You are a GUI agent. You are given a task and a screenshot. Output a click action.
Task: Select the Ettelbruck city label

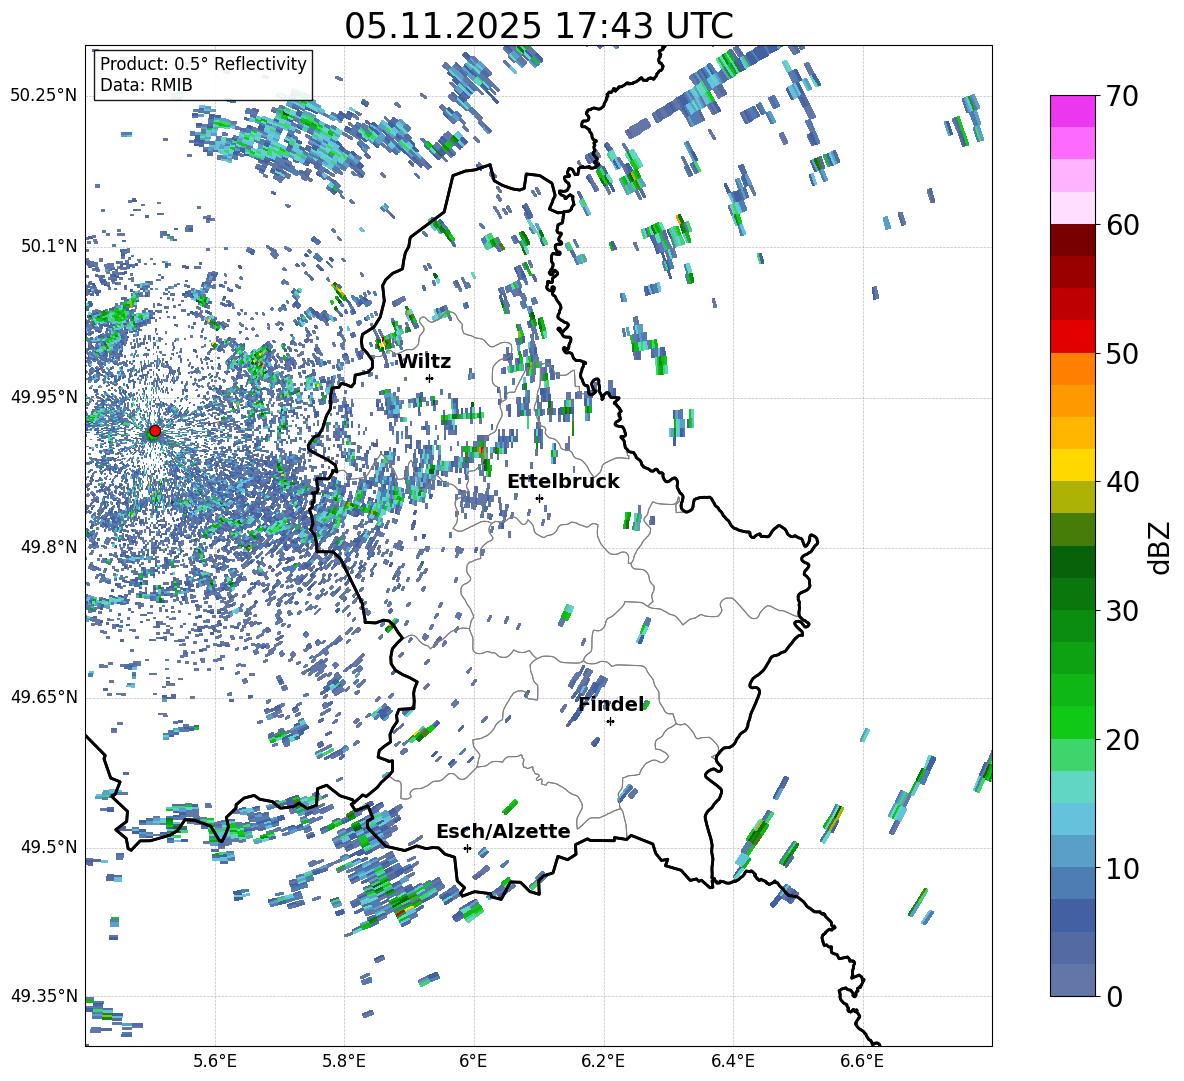click(x=563, y=481)
